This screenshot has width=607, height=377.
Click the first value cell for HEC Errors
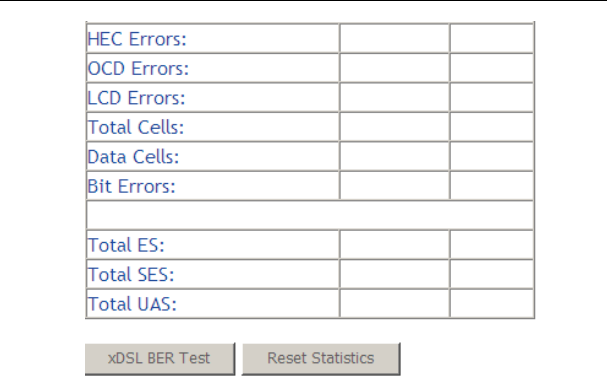[394, 38]
